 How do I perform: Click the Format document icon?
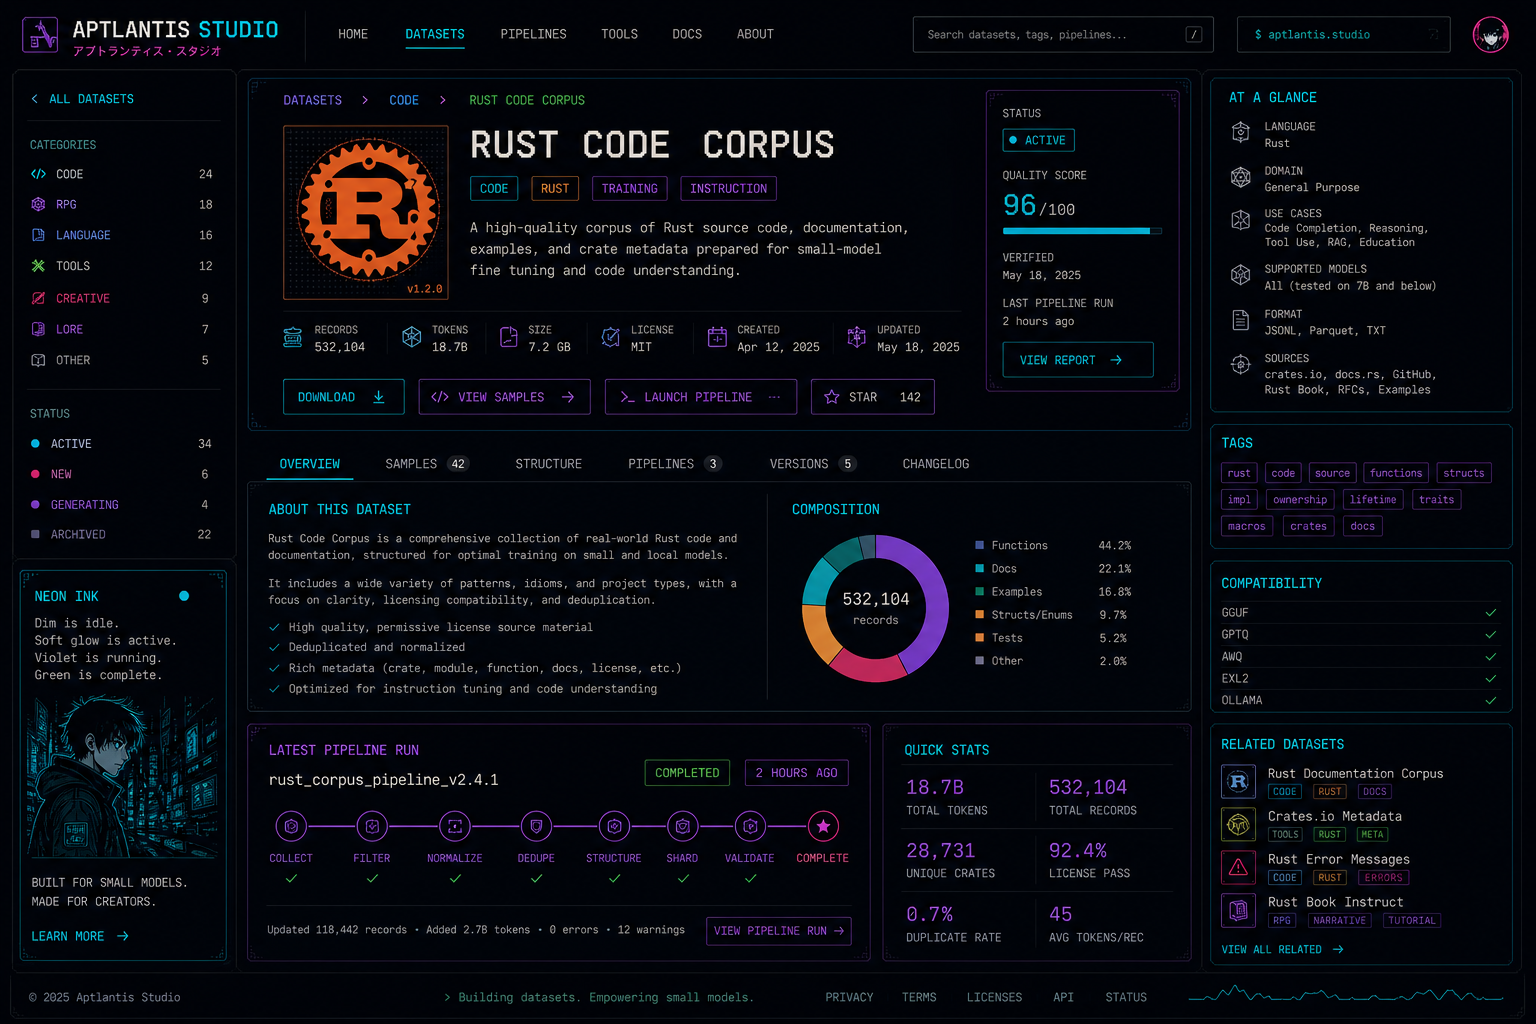1241,320
